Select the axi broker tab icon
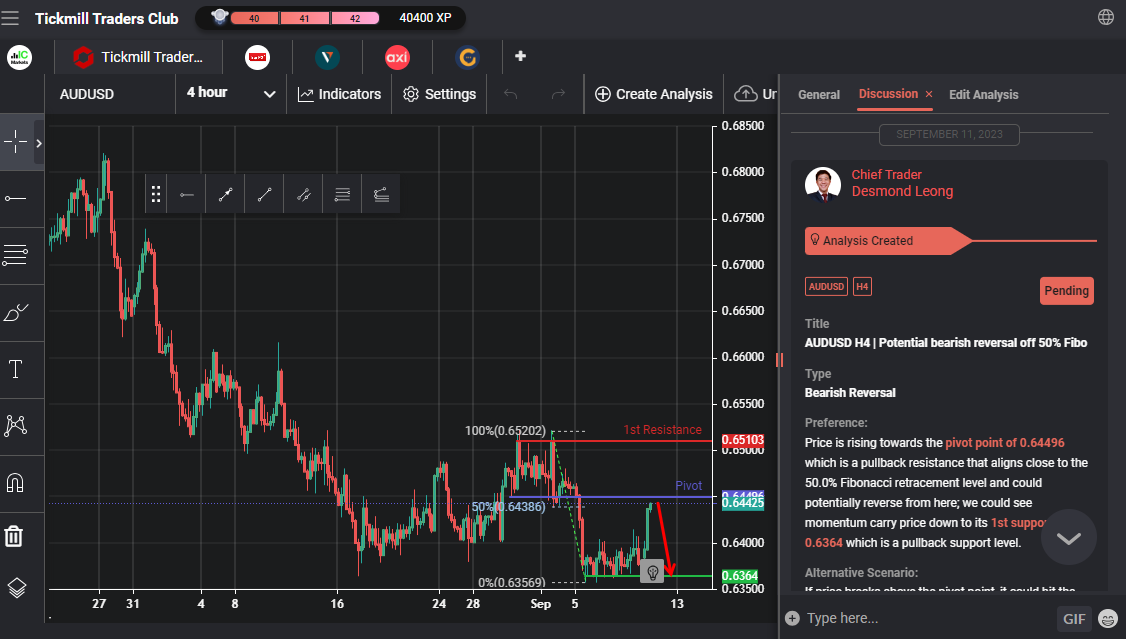 (x=397, y=57)
